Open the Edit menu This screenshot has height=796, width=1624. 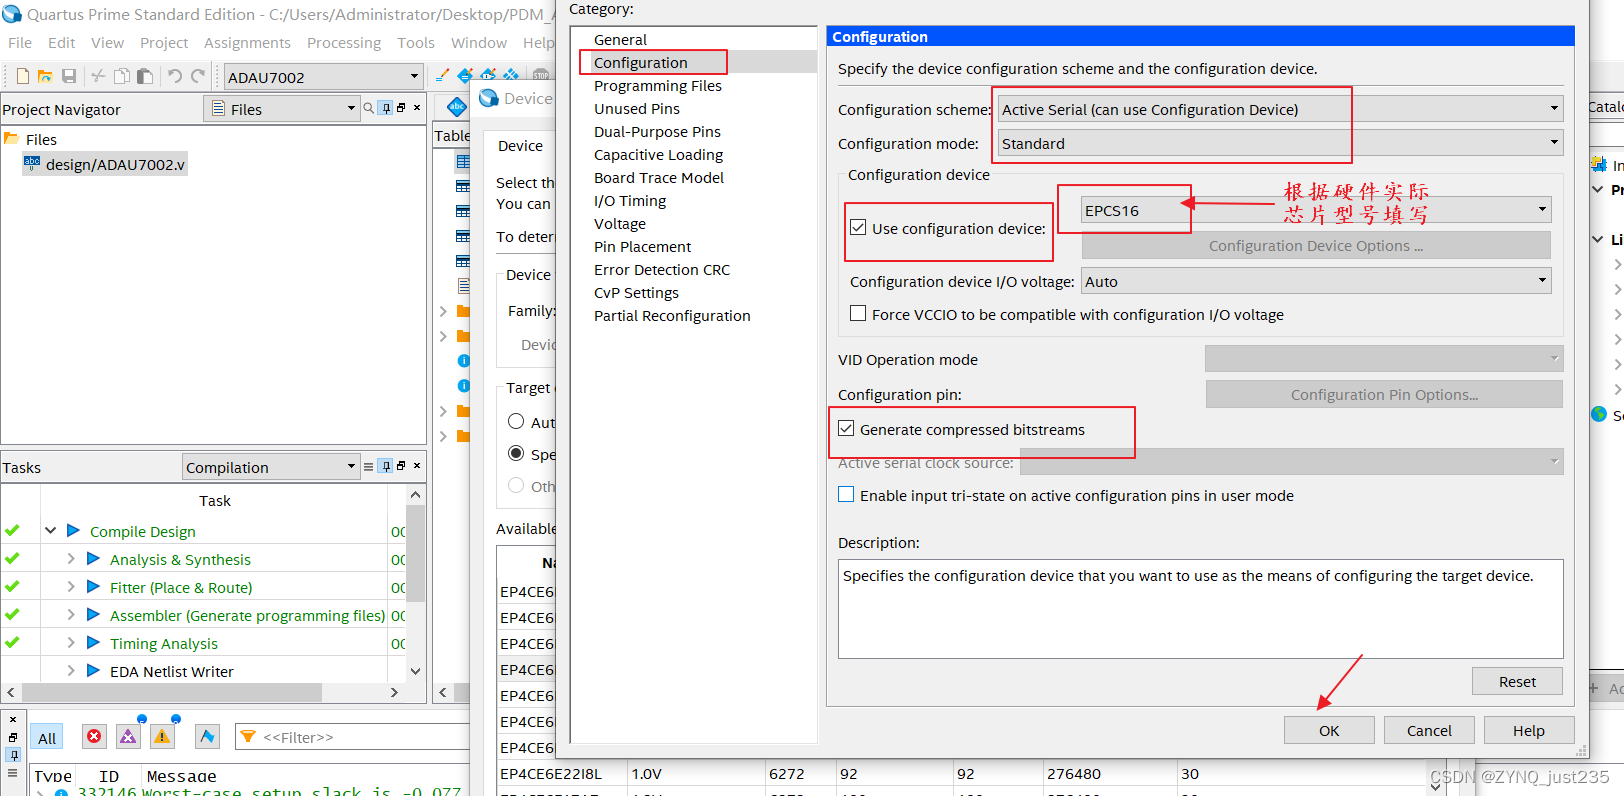coord(61,43)
